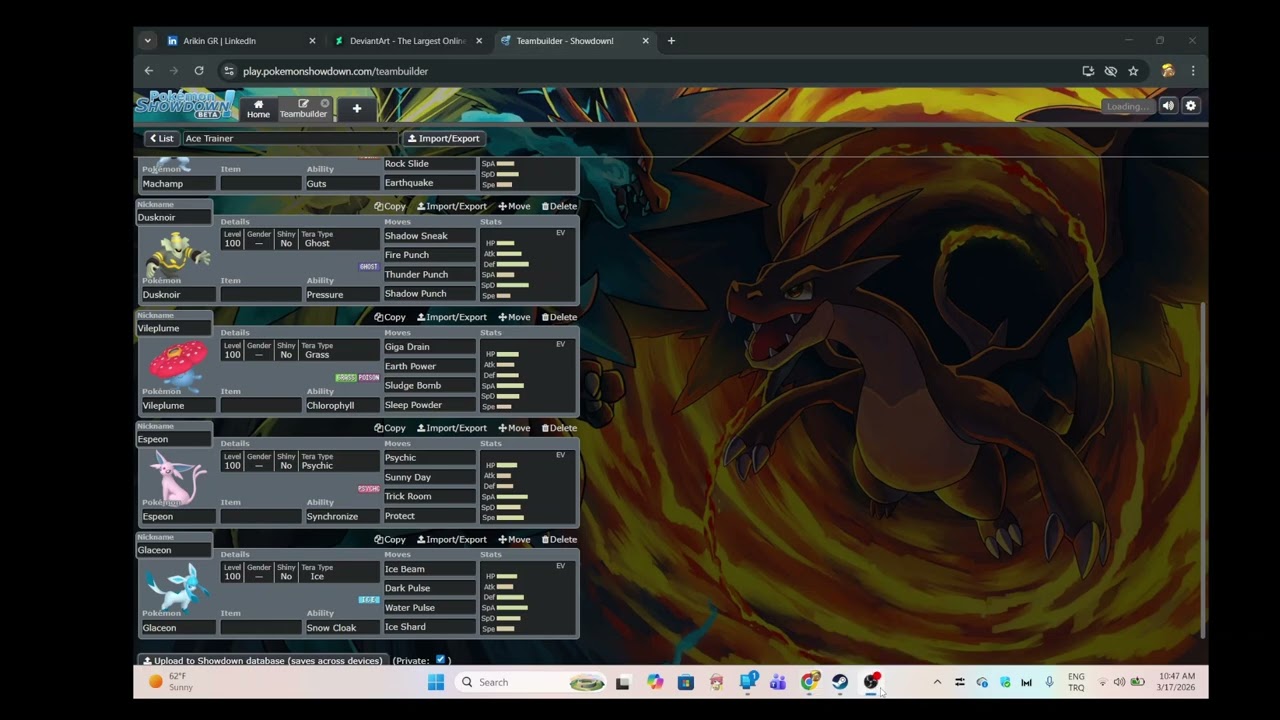
Task: Import/Export the Dusknoir set
Action: [451, 206]
